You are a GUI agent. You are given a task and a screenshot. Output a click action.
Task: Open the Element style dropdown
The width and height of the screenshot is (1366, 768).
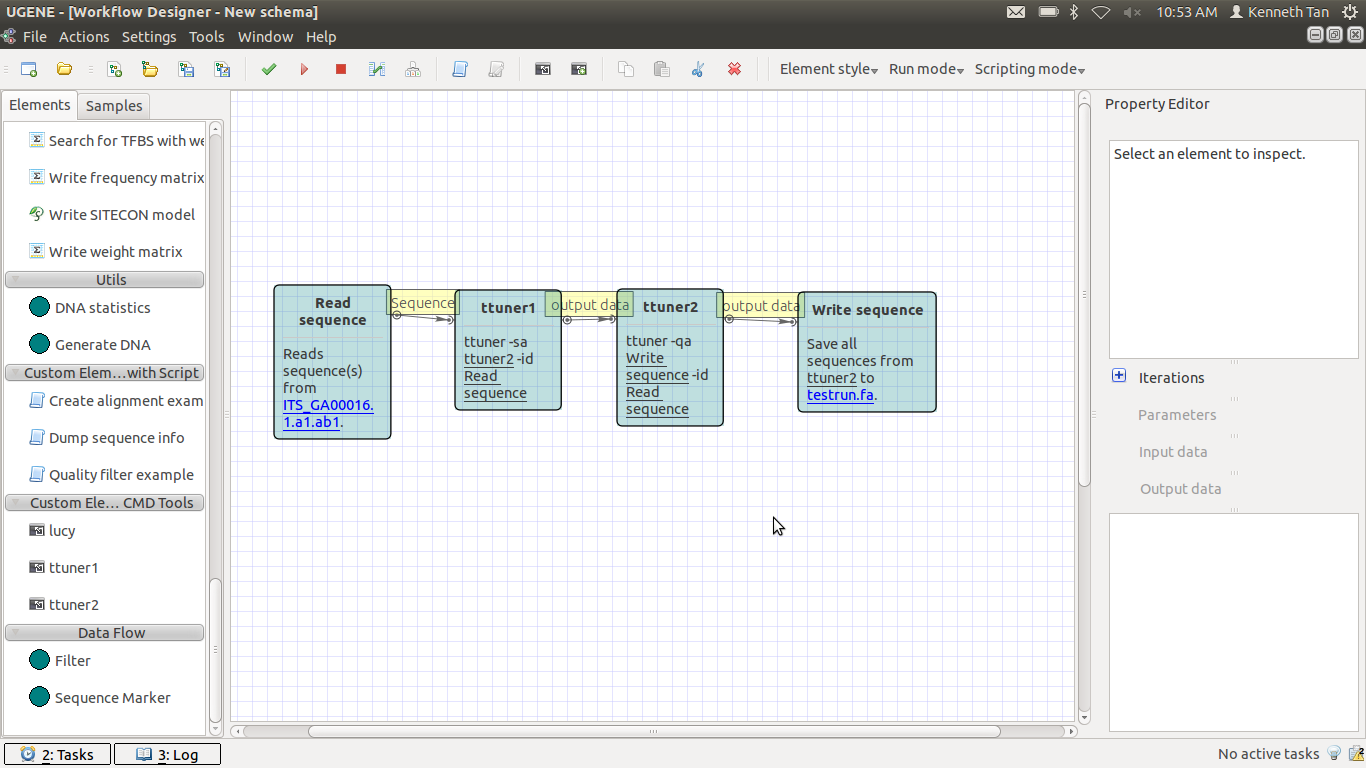point(828,69)
